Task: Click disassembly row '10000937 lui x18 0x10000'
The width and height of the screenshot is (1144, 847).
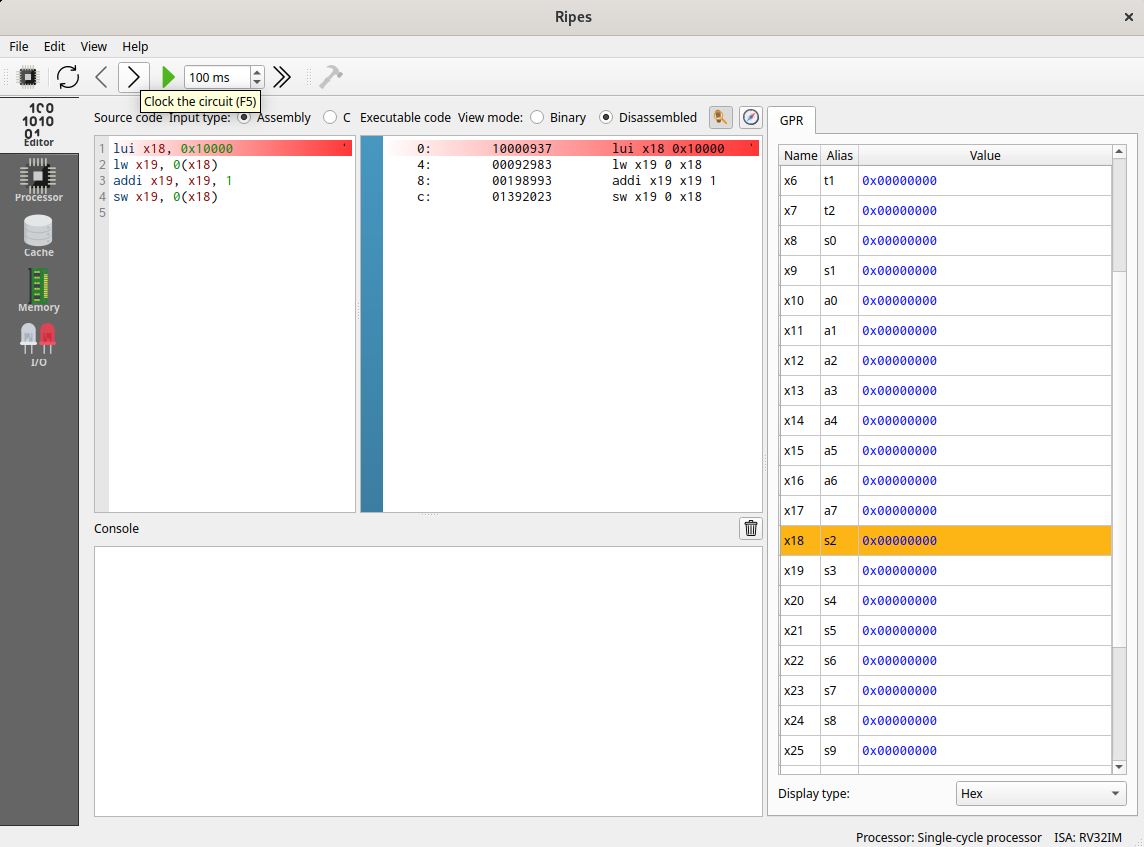Action: (572, 149)
